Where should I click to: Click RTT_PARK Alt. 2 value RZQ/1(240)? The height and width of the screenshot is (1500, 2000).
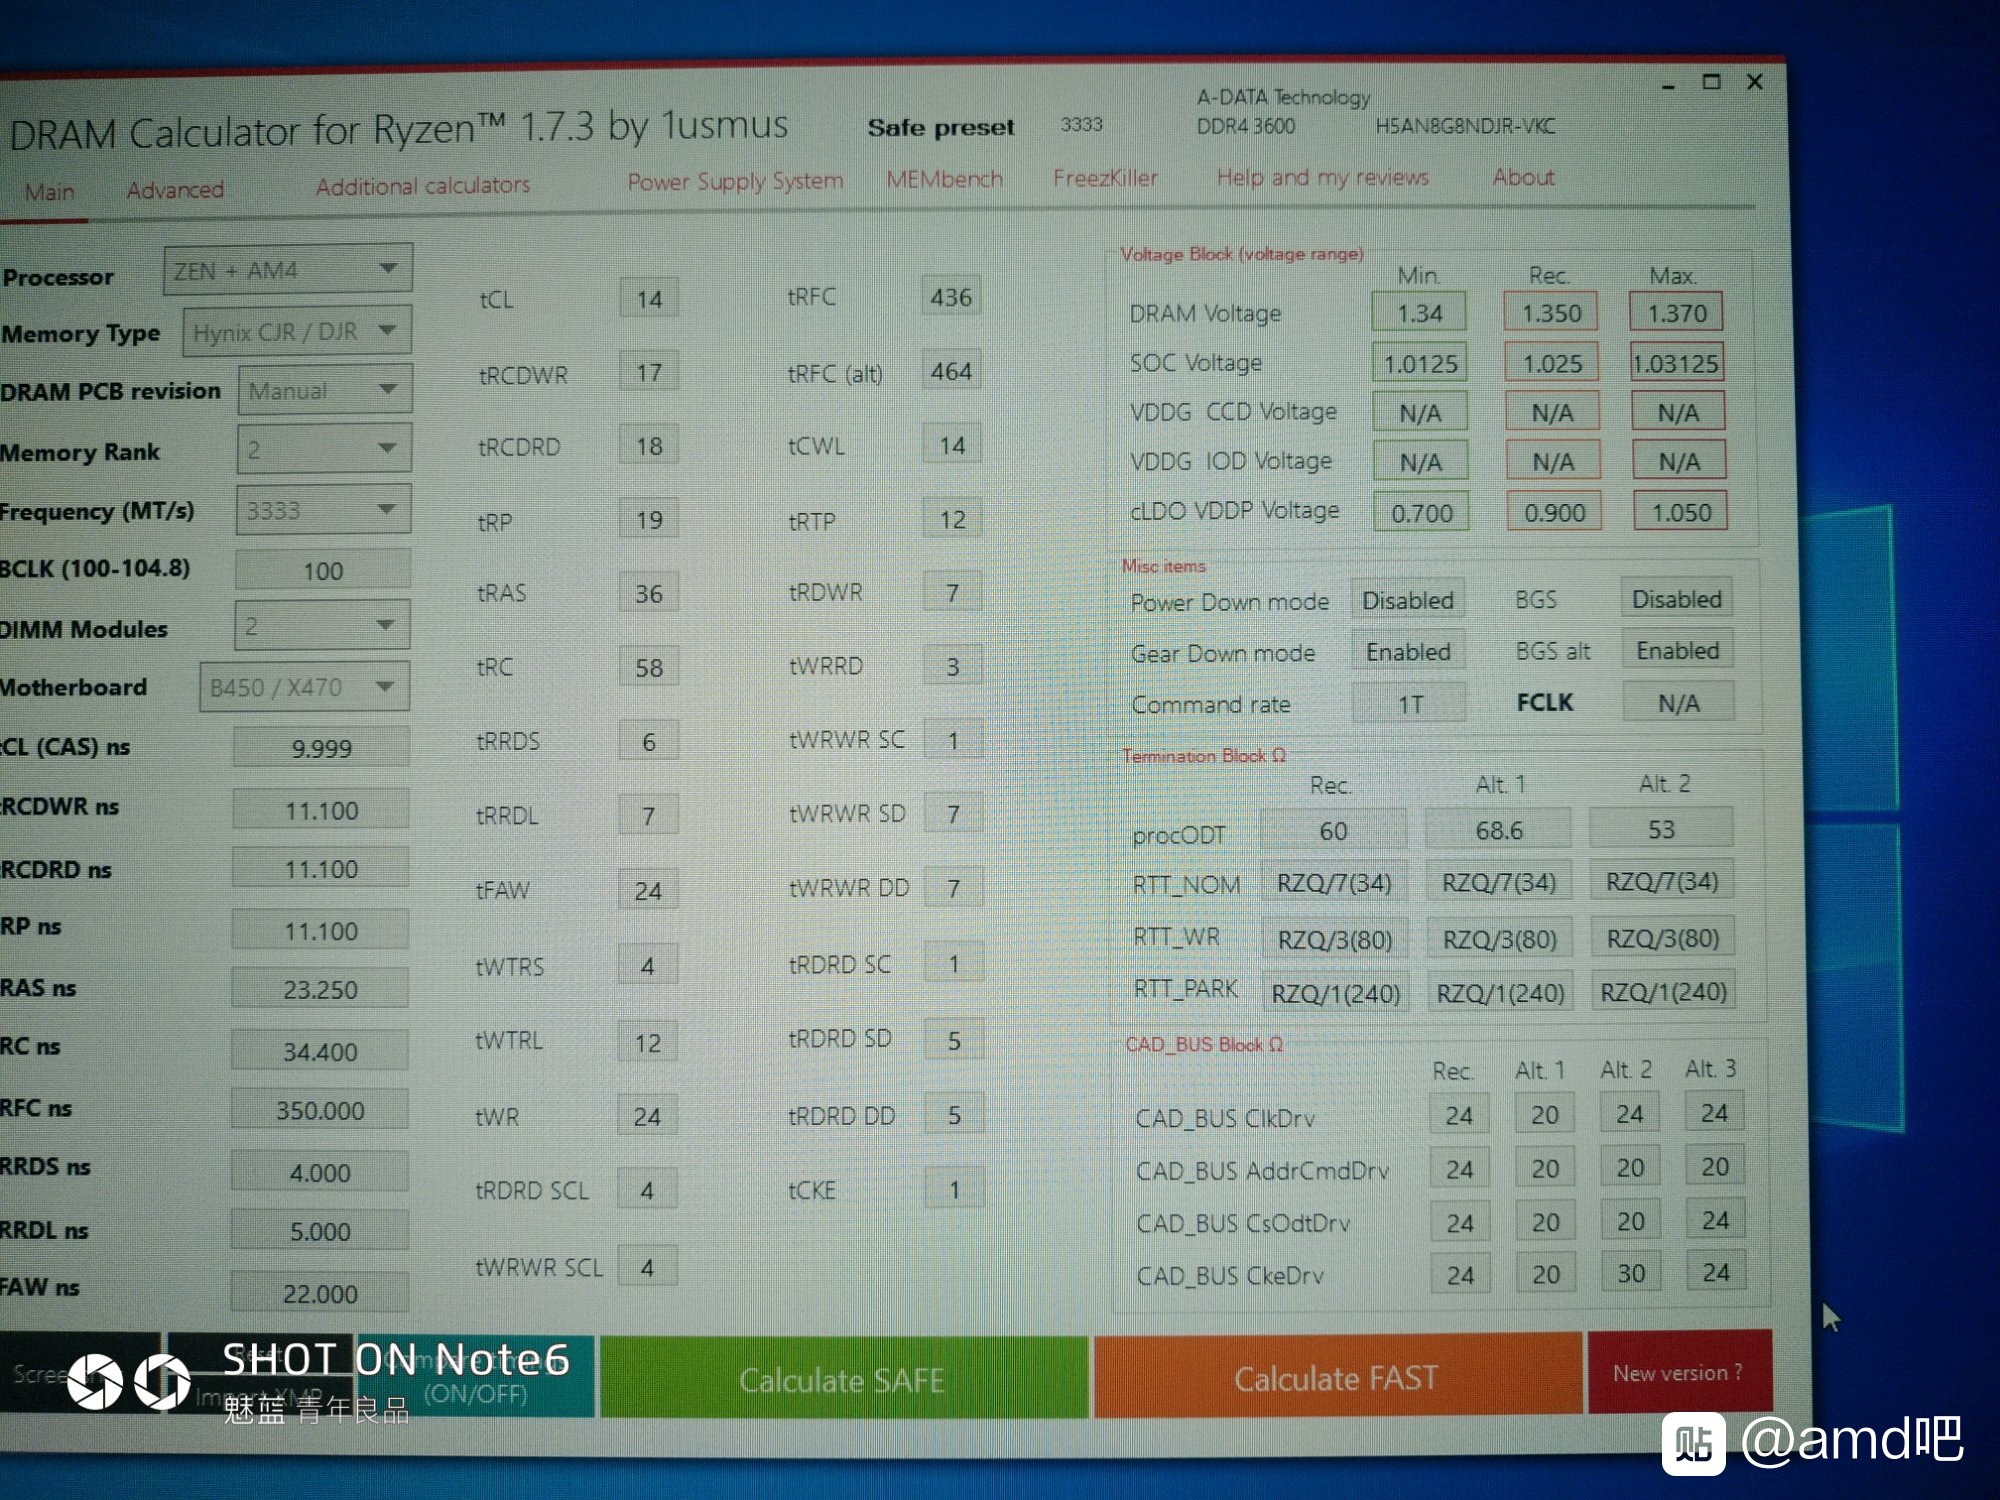1663,991
